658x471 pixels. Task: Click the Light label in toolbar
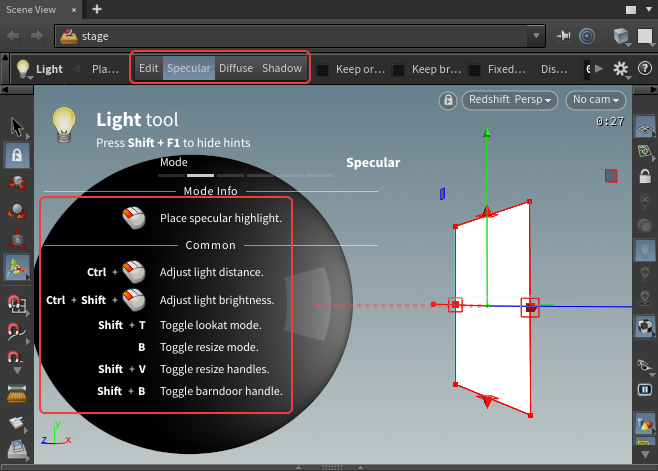pyautogui.click(x=49, y=69)
